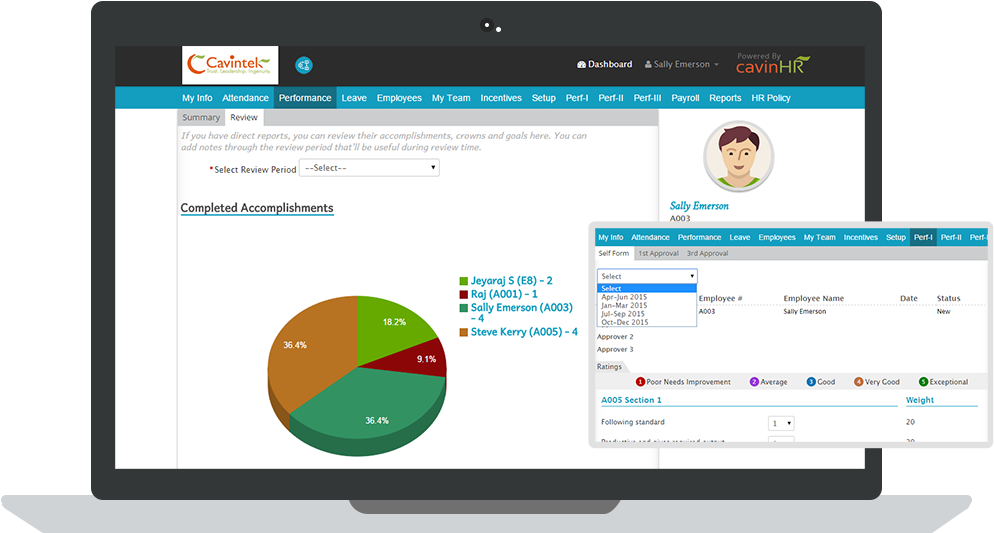Open My Team in main navigation bar

[x=451, y=98]
